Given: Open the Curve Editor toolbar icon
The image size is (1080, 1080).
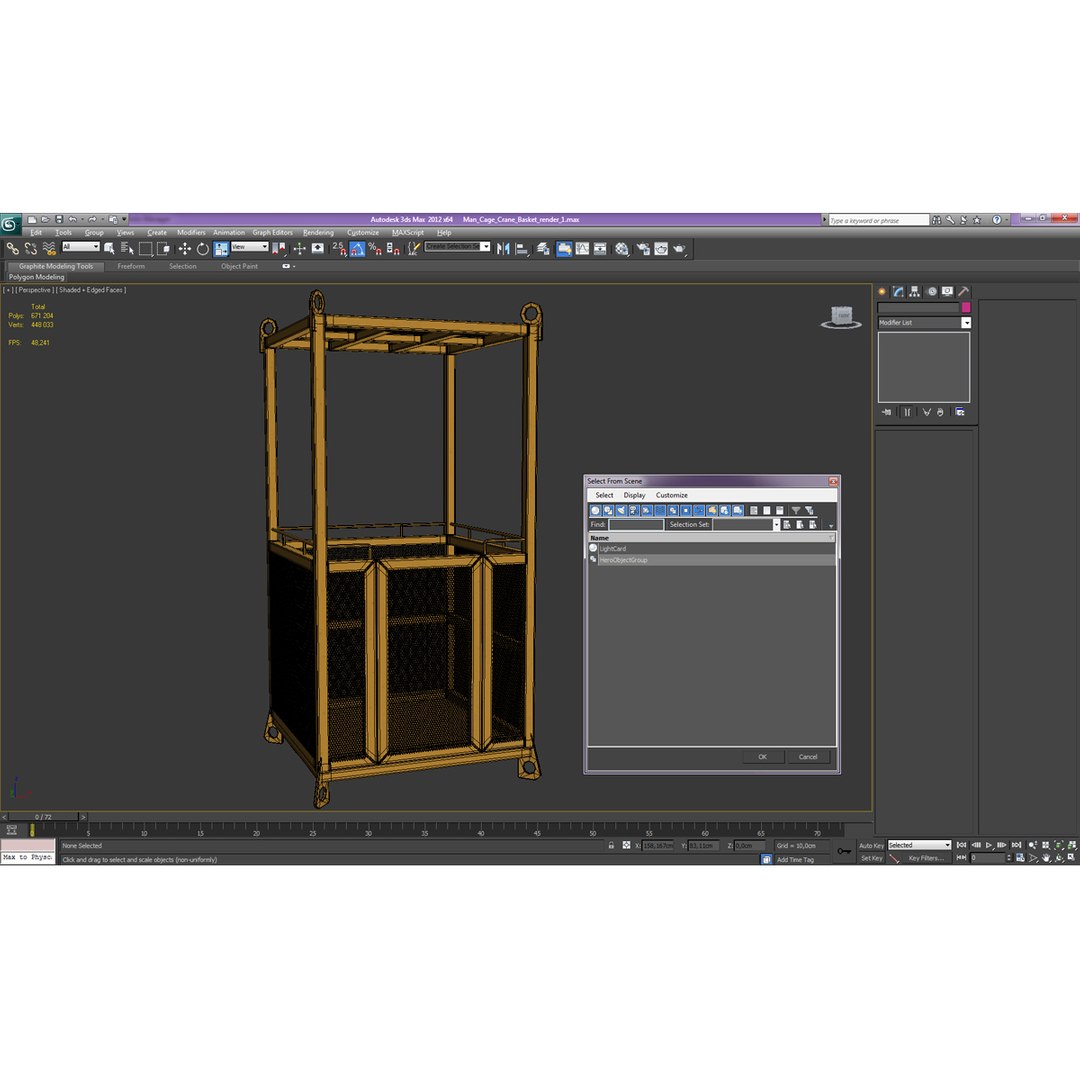Looking at the screenshot, I should pos(582,249).
